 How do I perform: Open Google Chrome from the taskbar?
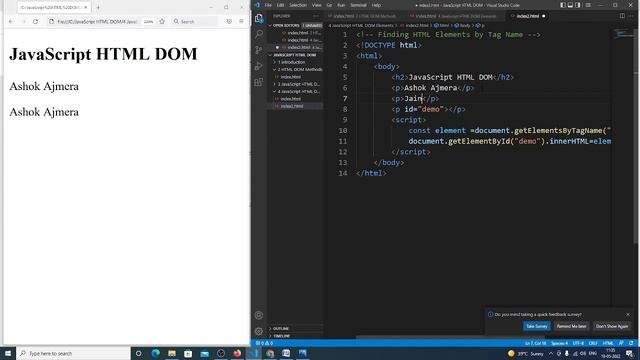tap(270, 353)
